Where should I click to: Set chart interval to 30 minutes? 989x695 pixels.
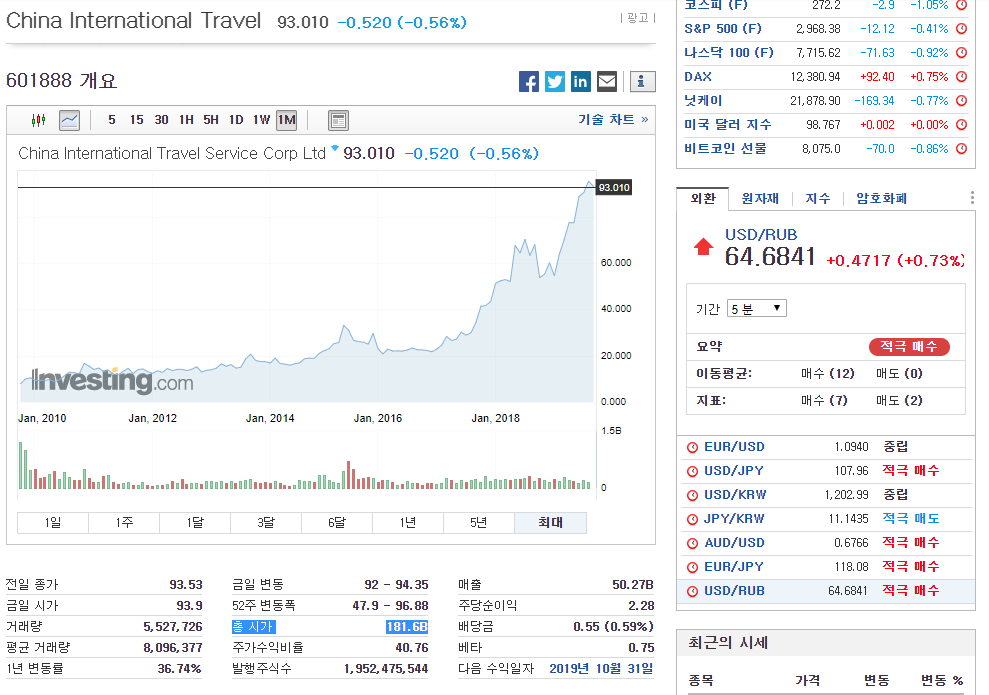(161, 120)
